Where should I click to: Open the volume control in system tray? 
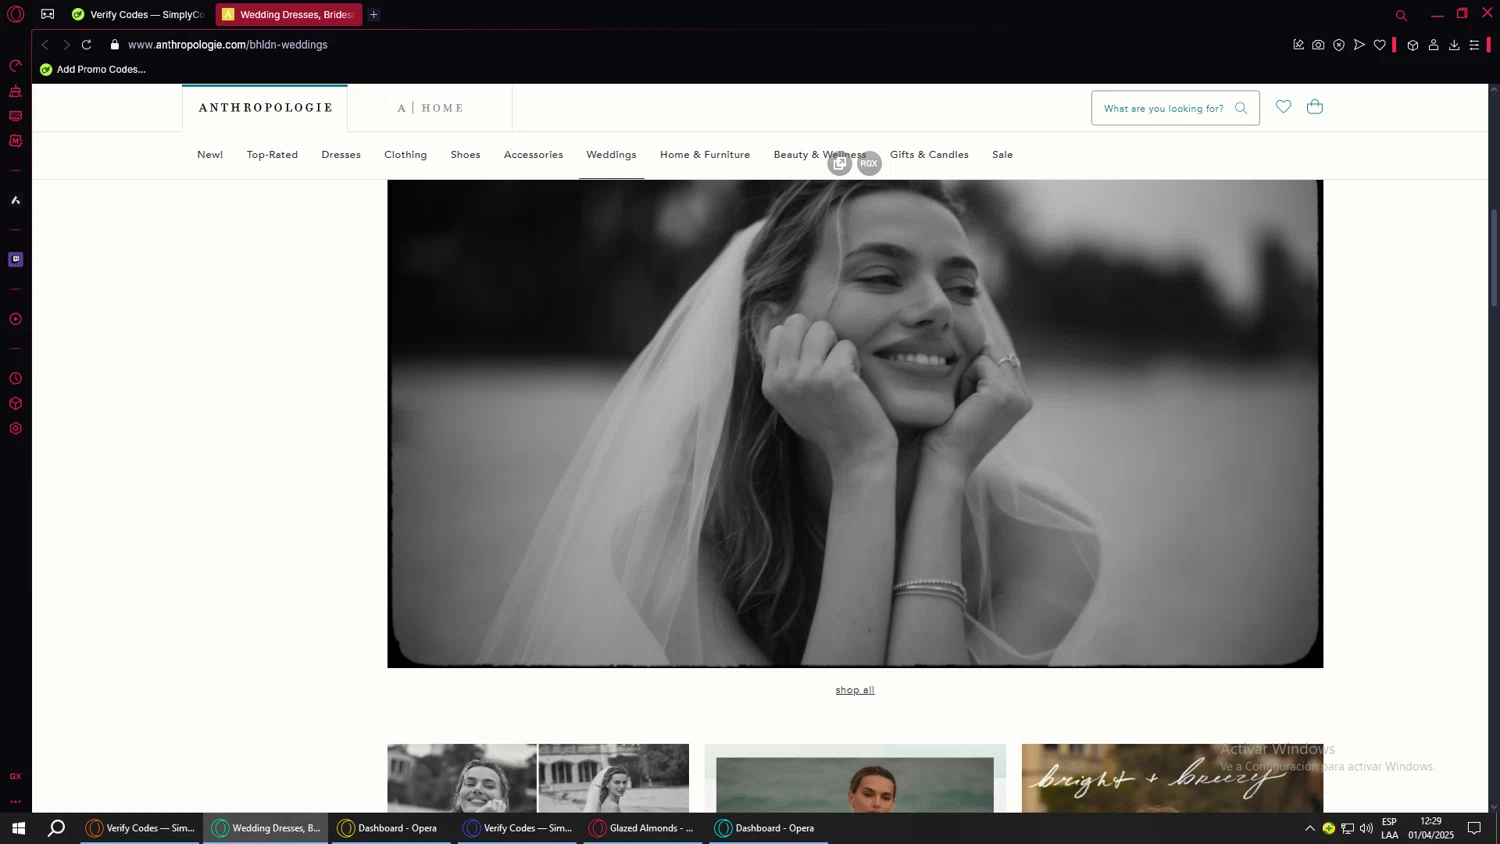click(x=1366, y=828)
